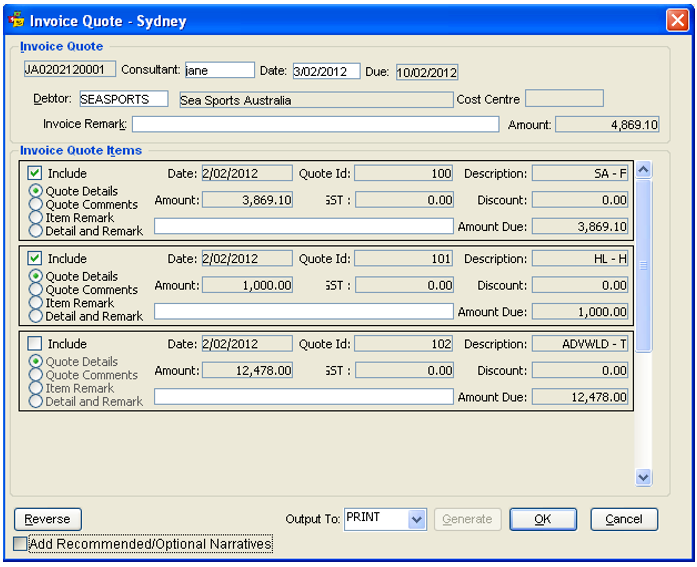Click the quote items scrollbar thumb
This screenshot has height=567, width=697.
pyautogui.click(x=643, y=265)
